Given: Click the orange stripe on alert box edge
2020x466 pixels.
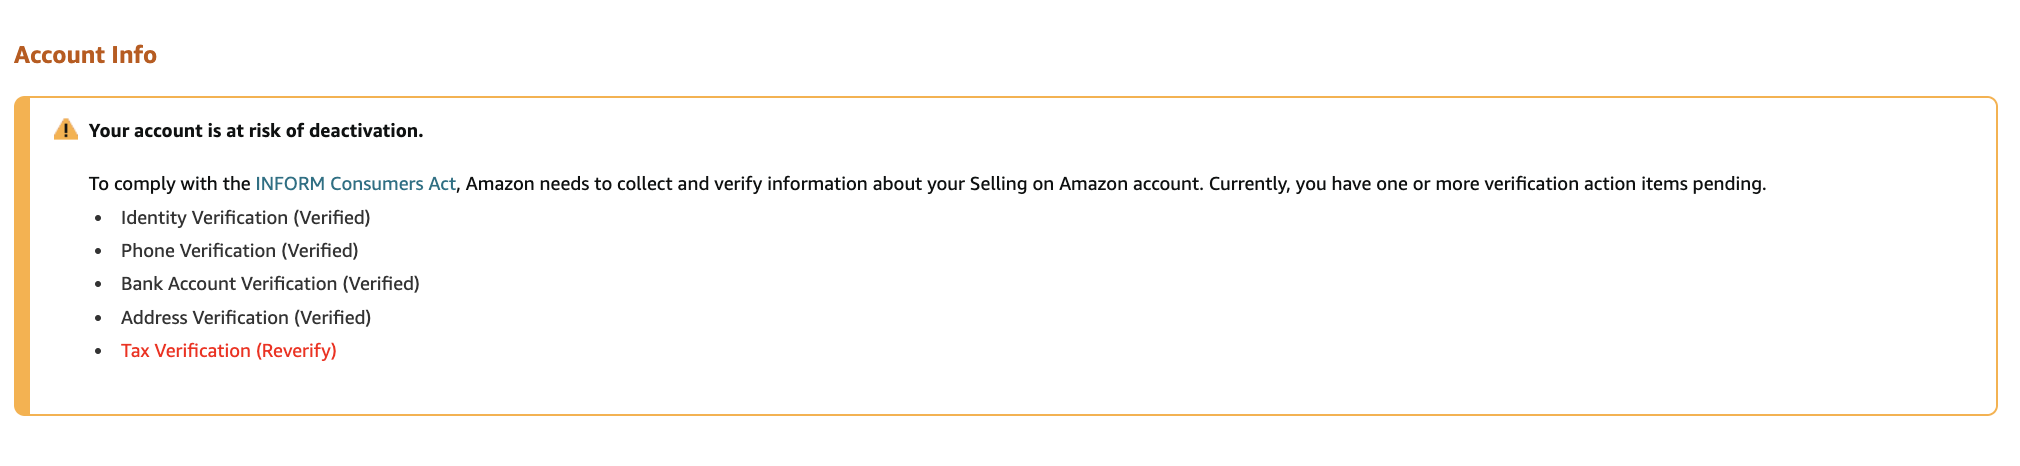Looking at the screenshot, I should 22,256.
